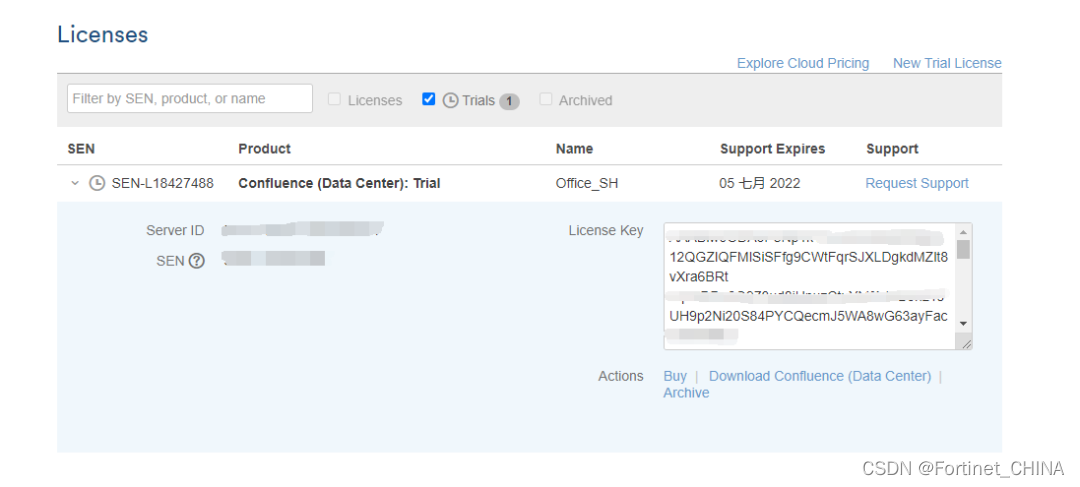Click the clock icon next to Trials
1080x487 pixels.
tap(450, 101)
